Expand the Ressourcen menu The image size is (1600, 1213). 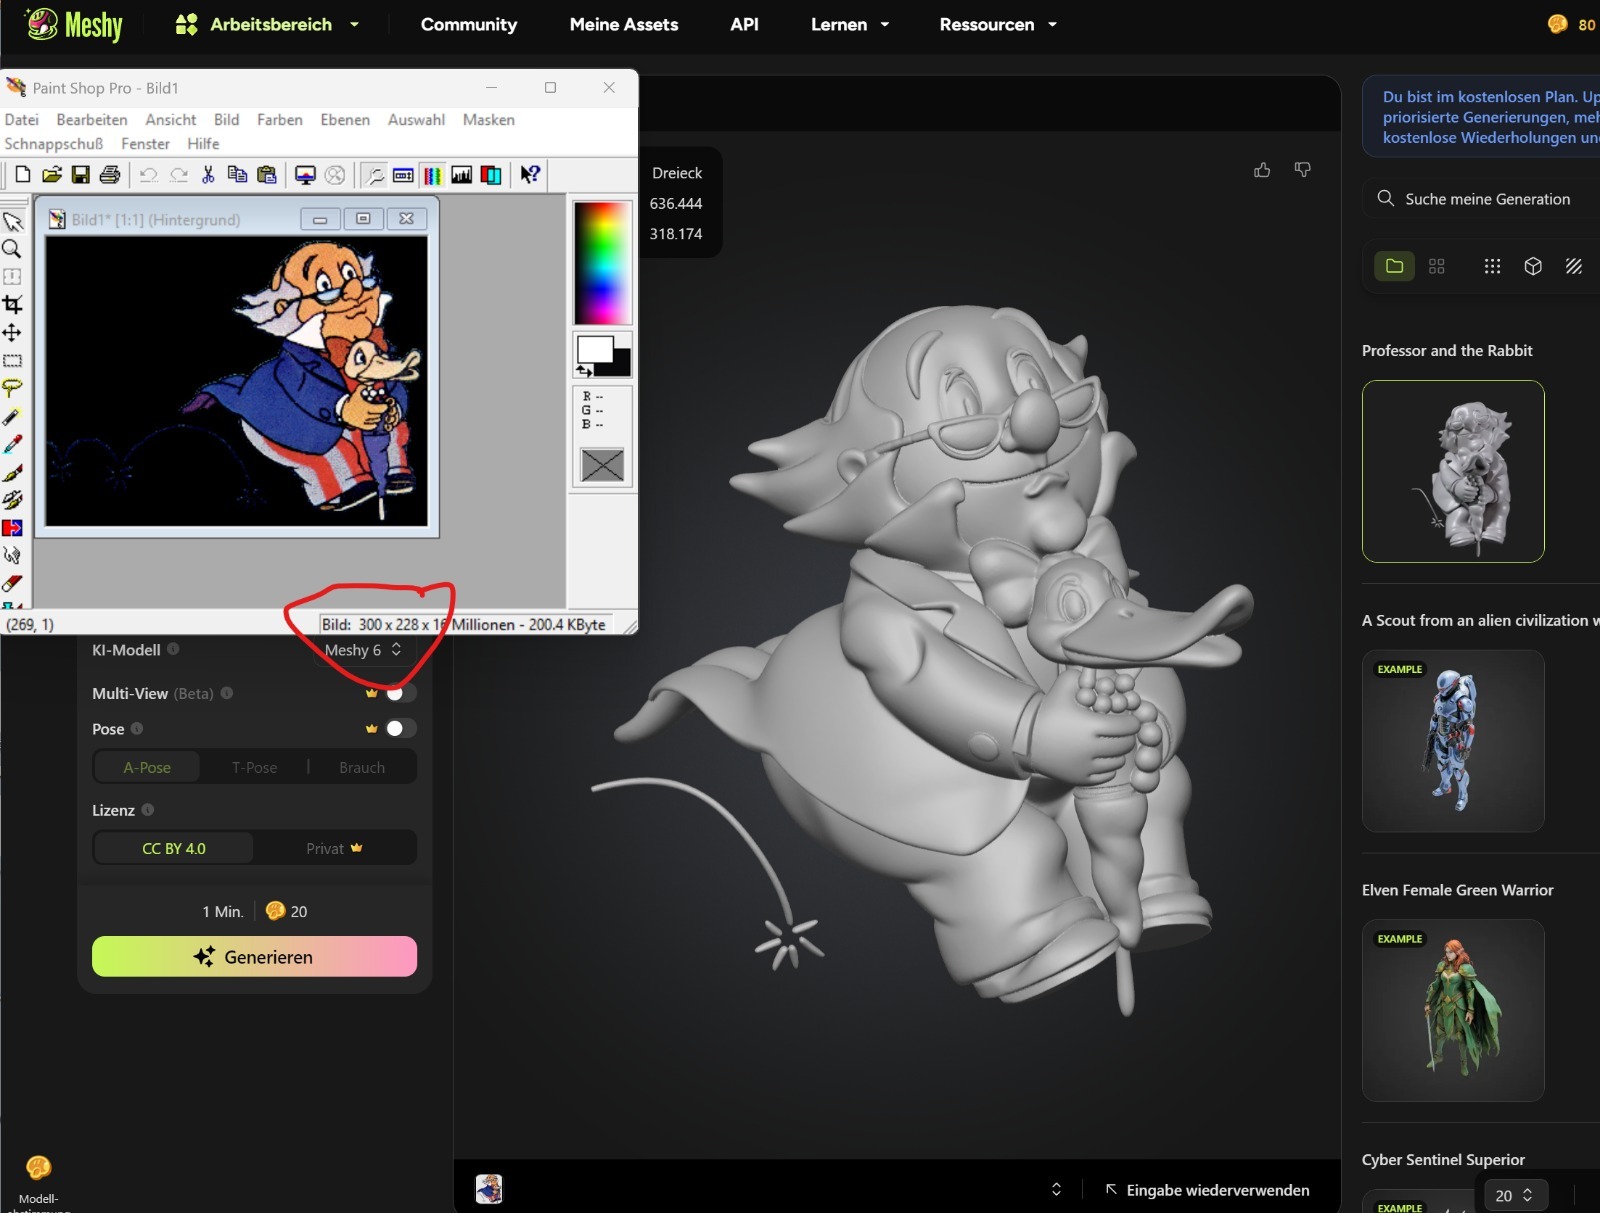pos(997,24)
